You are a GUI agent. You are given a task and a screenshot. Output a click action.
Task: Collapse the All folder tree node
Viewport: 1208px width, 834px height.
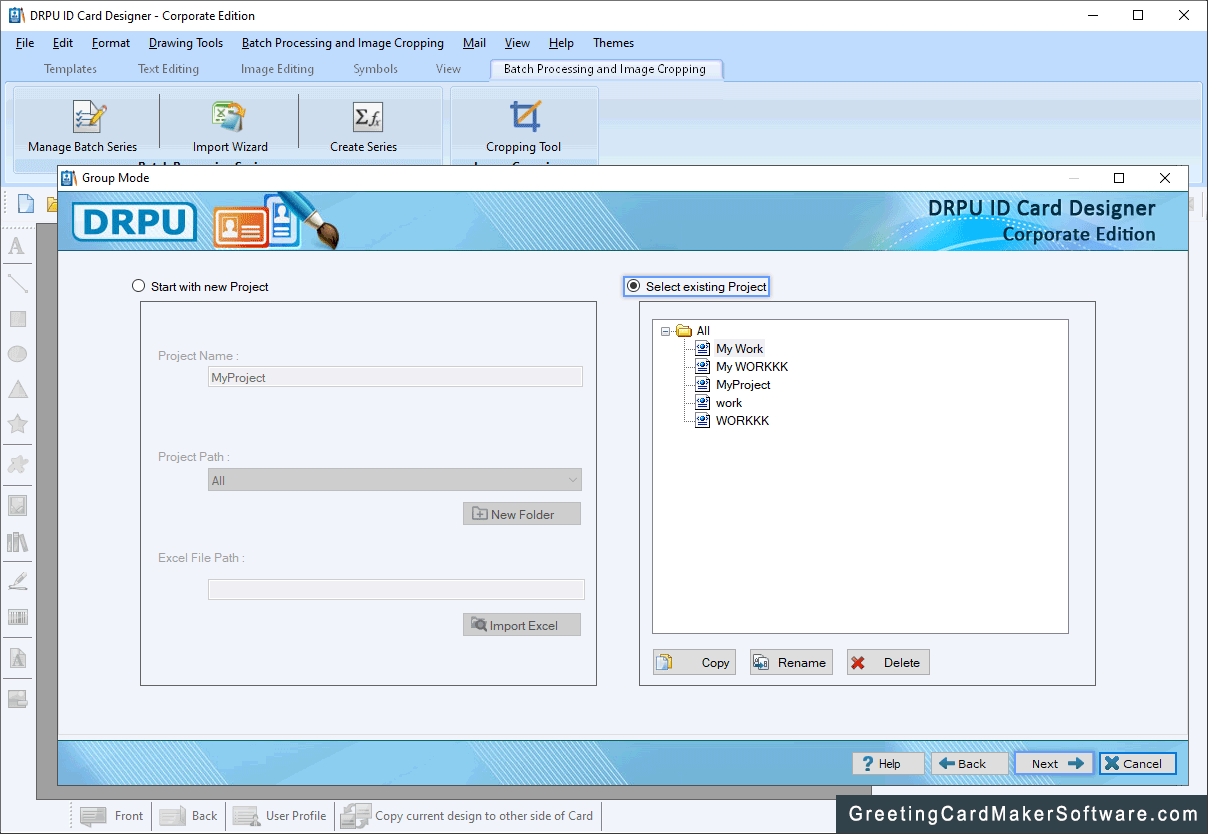point(666,331)
